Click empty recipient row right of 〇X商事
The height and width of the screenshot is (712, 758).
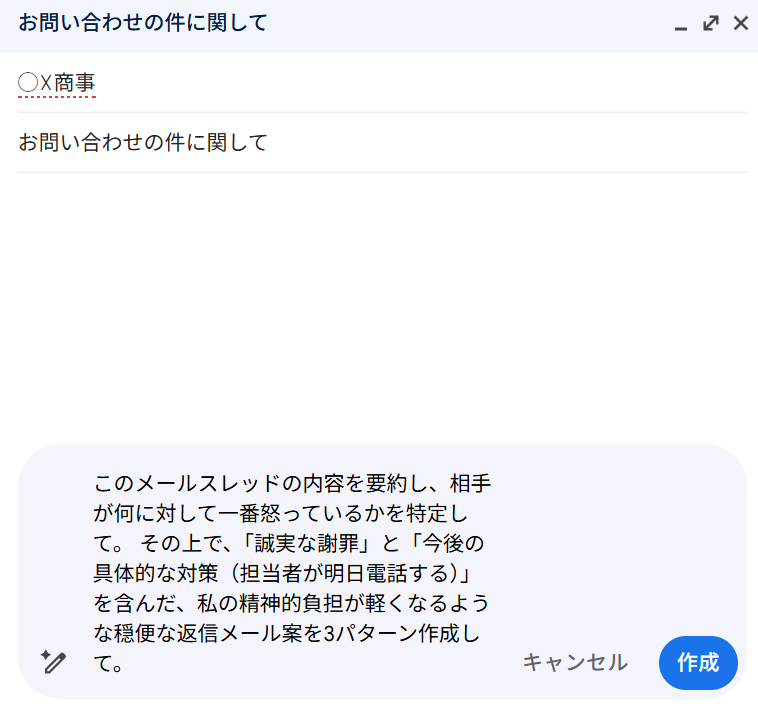point(420,83)
